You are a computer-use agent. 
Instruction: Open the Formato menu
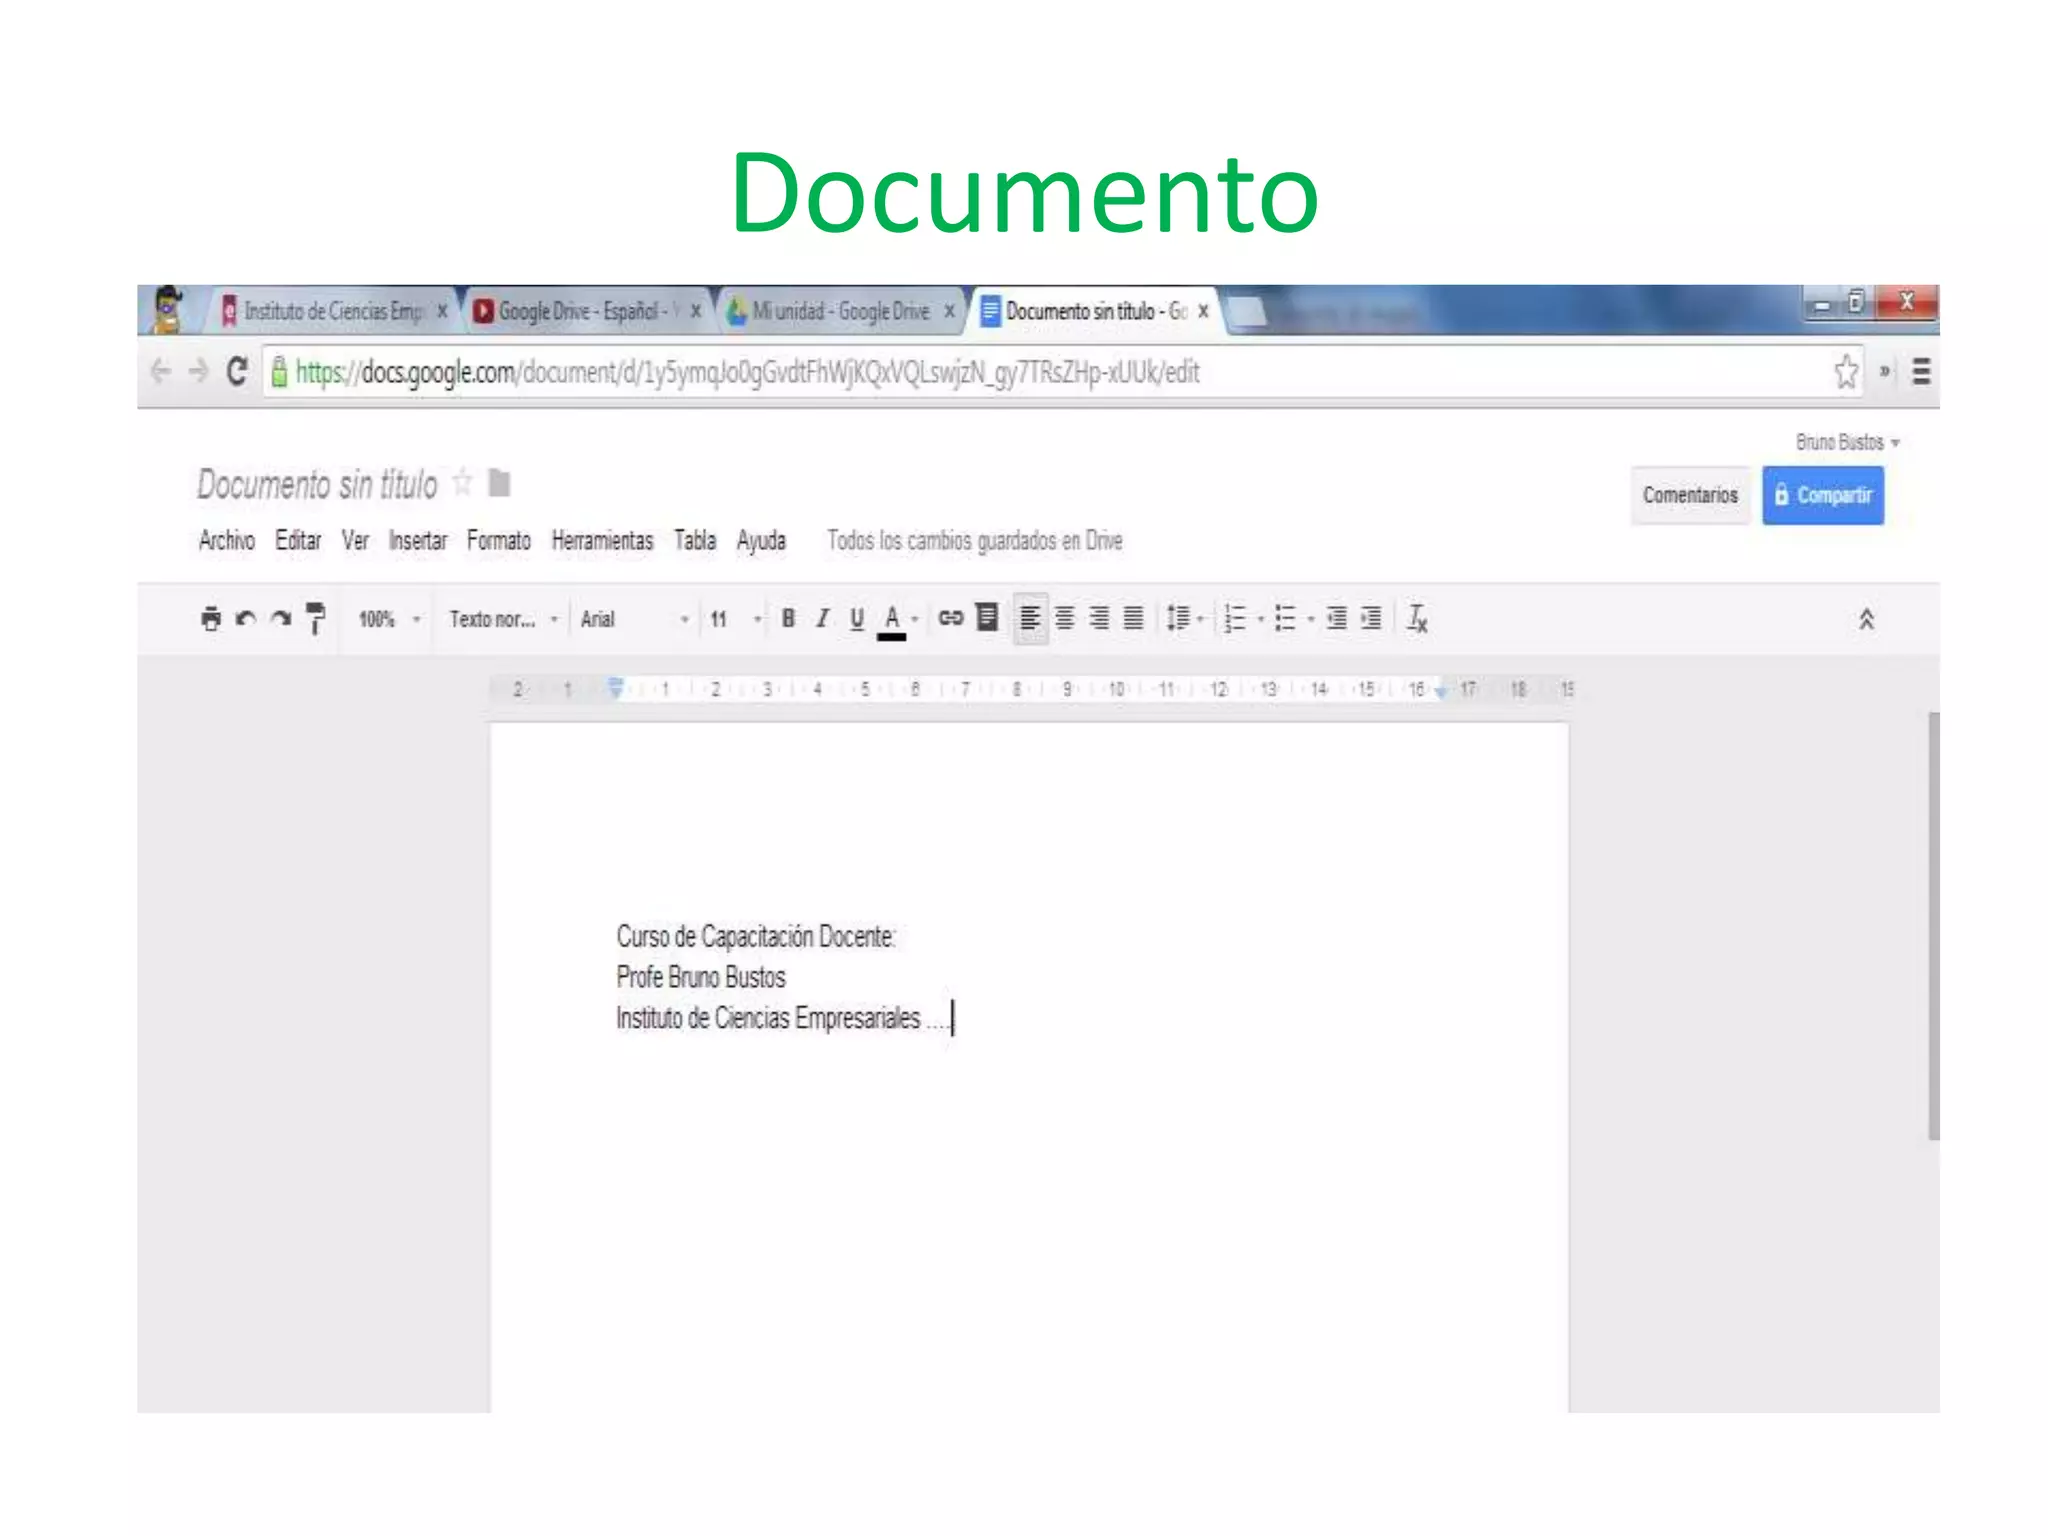click(x=499, y=541)
